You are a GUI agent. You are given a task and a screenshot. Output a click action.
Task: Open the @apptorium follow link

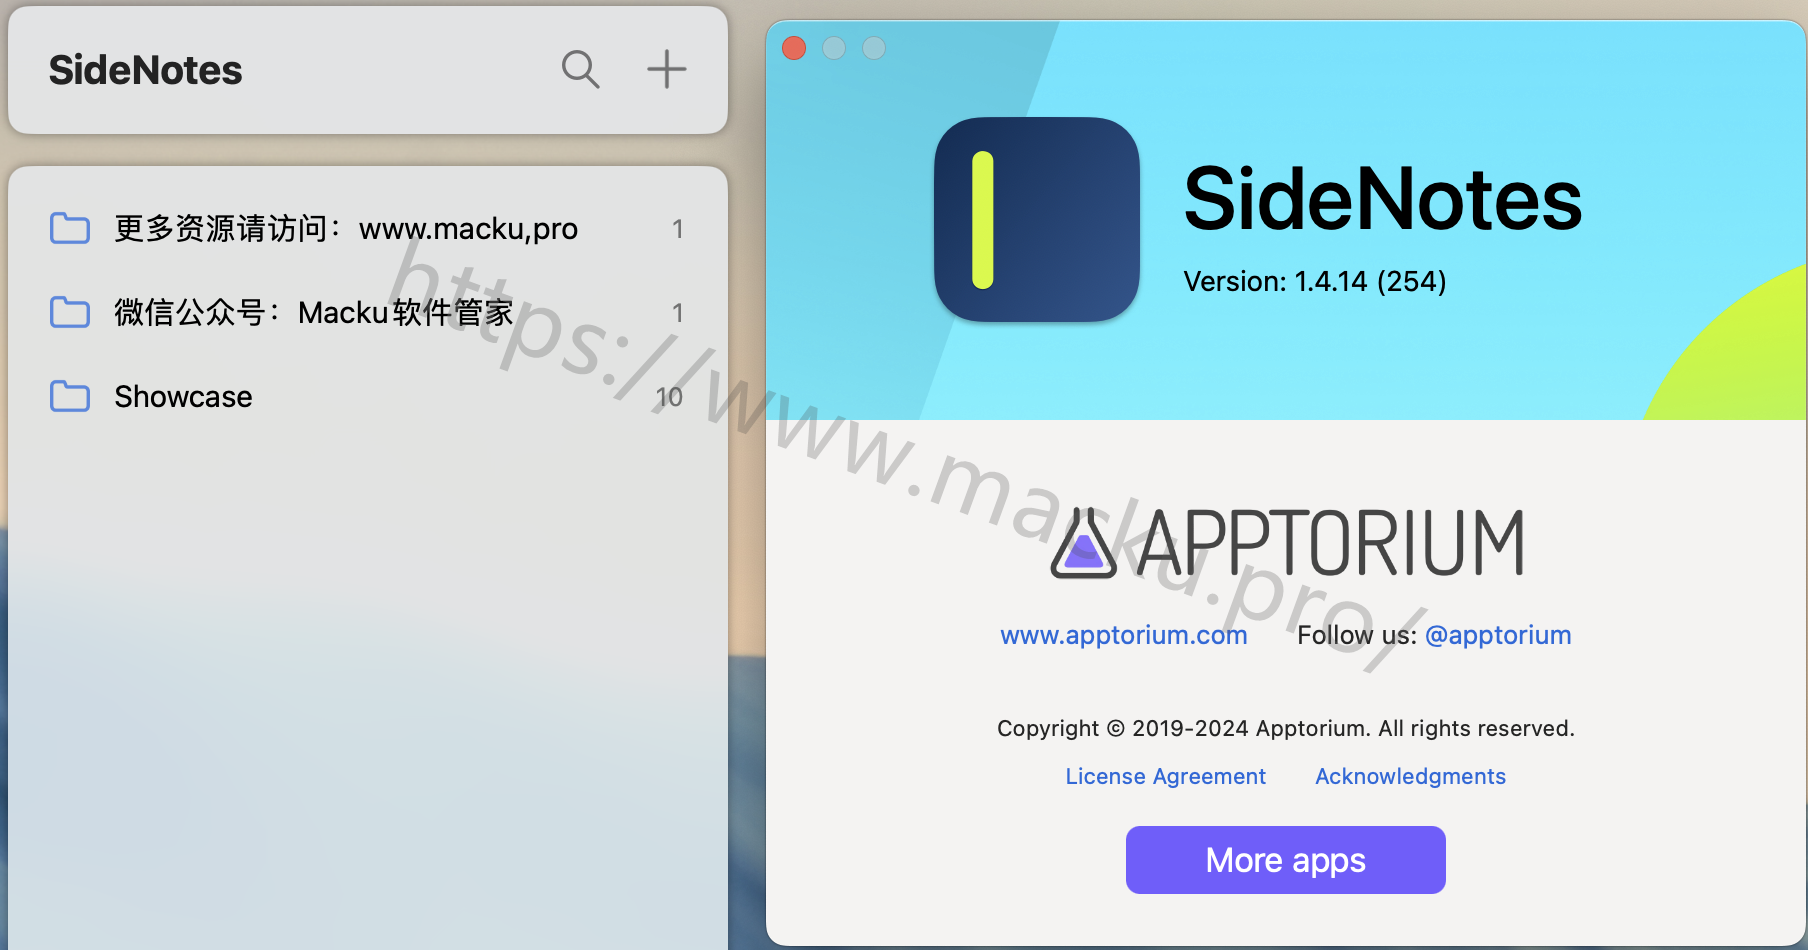1498,635
